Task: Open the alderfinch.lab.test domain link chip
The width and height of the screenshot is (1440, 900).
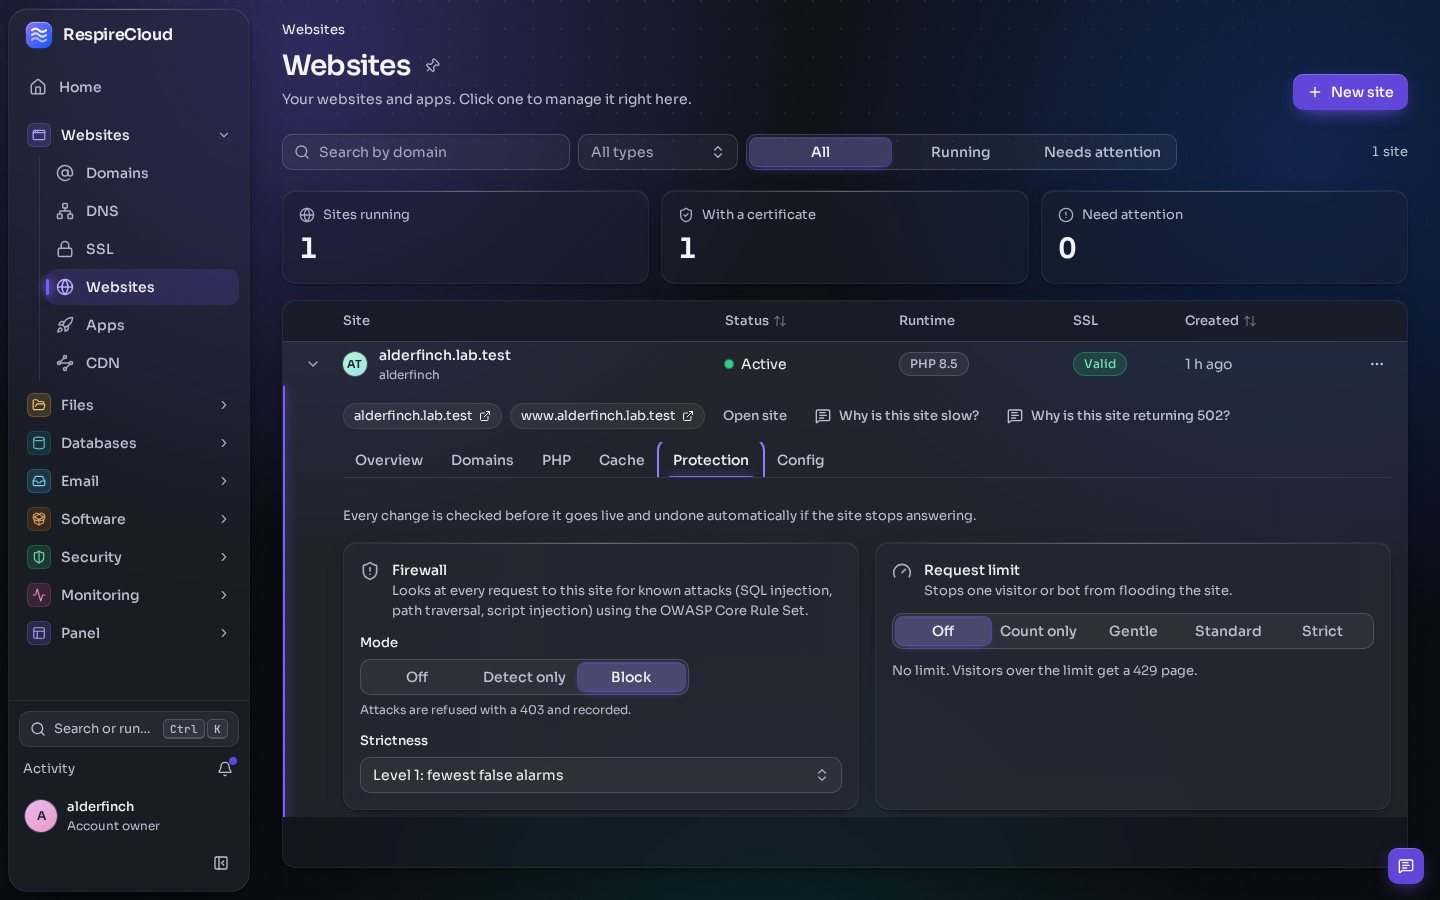Action: coord(422,416)
